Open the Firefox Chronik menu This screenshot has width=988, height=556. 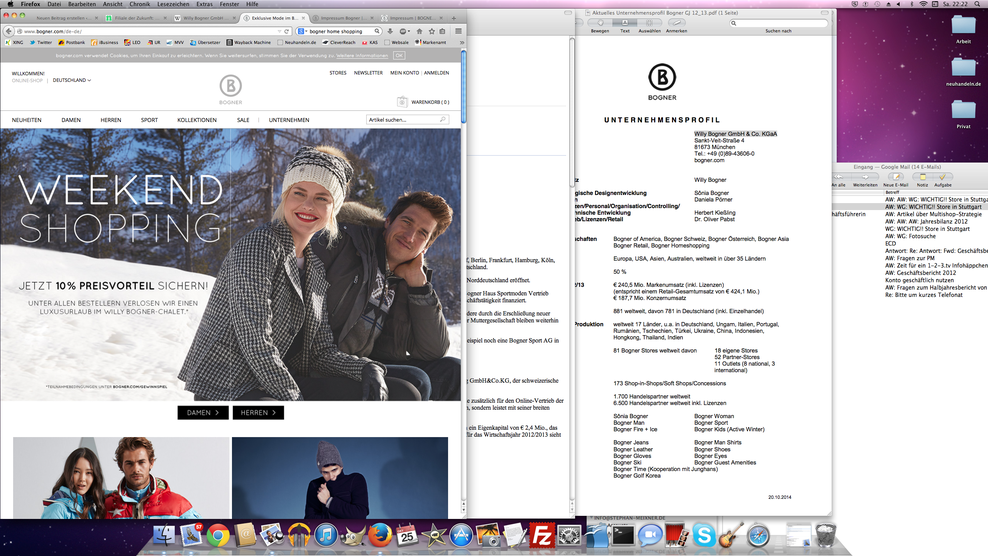coord(139,4)
